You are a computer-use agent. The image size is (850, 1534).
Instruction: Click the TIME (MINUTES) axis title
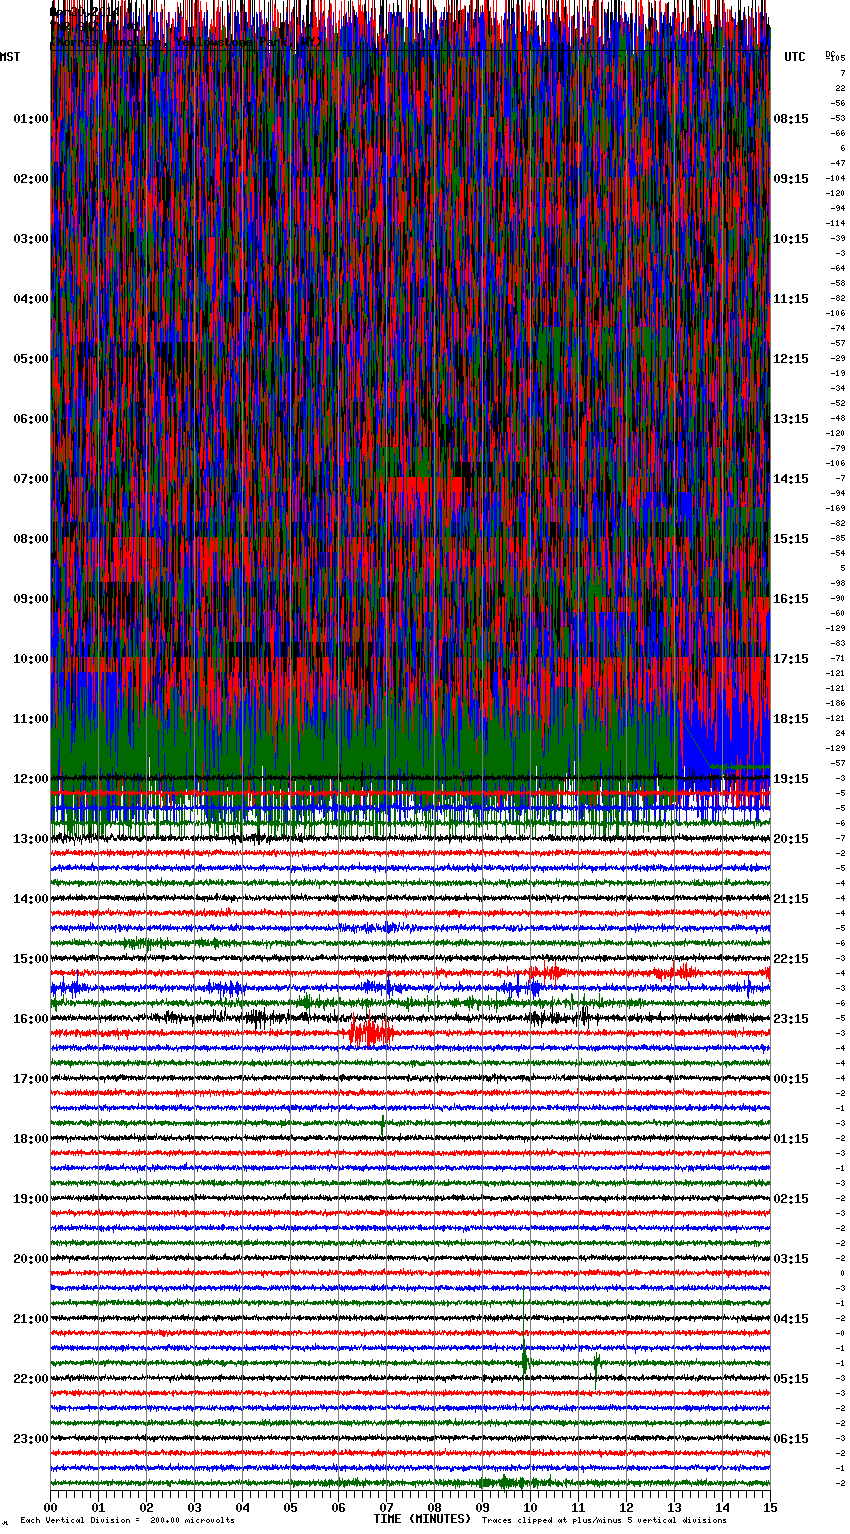[x=422, y=1519]
